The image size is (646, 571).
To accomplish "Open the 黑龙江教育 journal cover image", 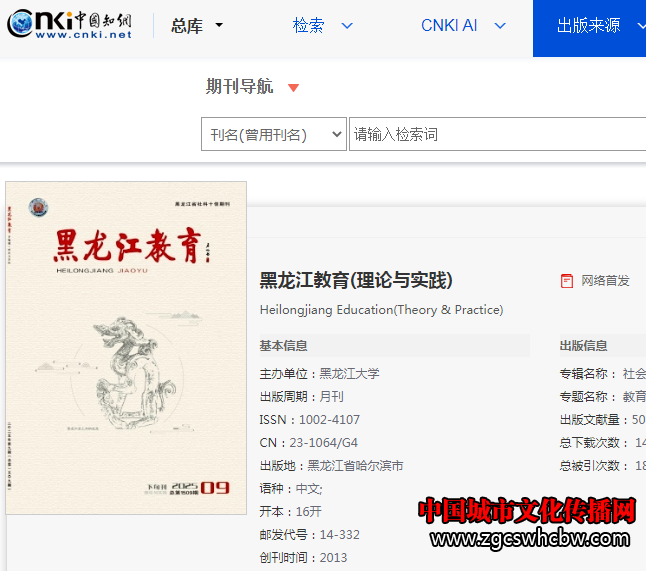I will 126,347.
